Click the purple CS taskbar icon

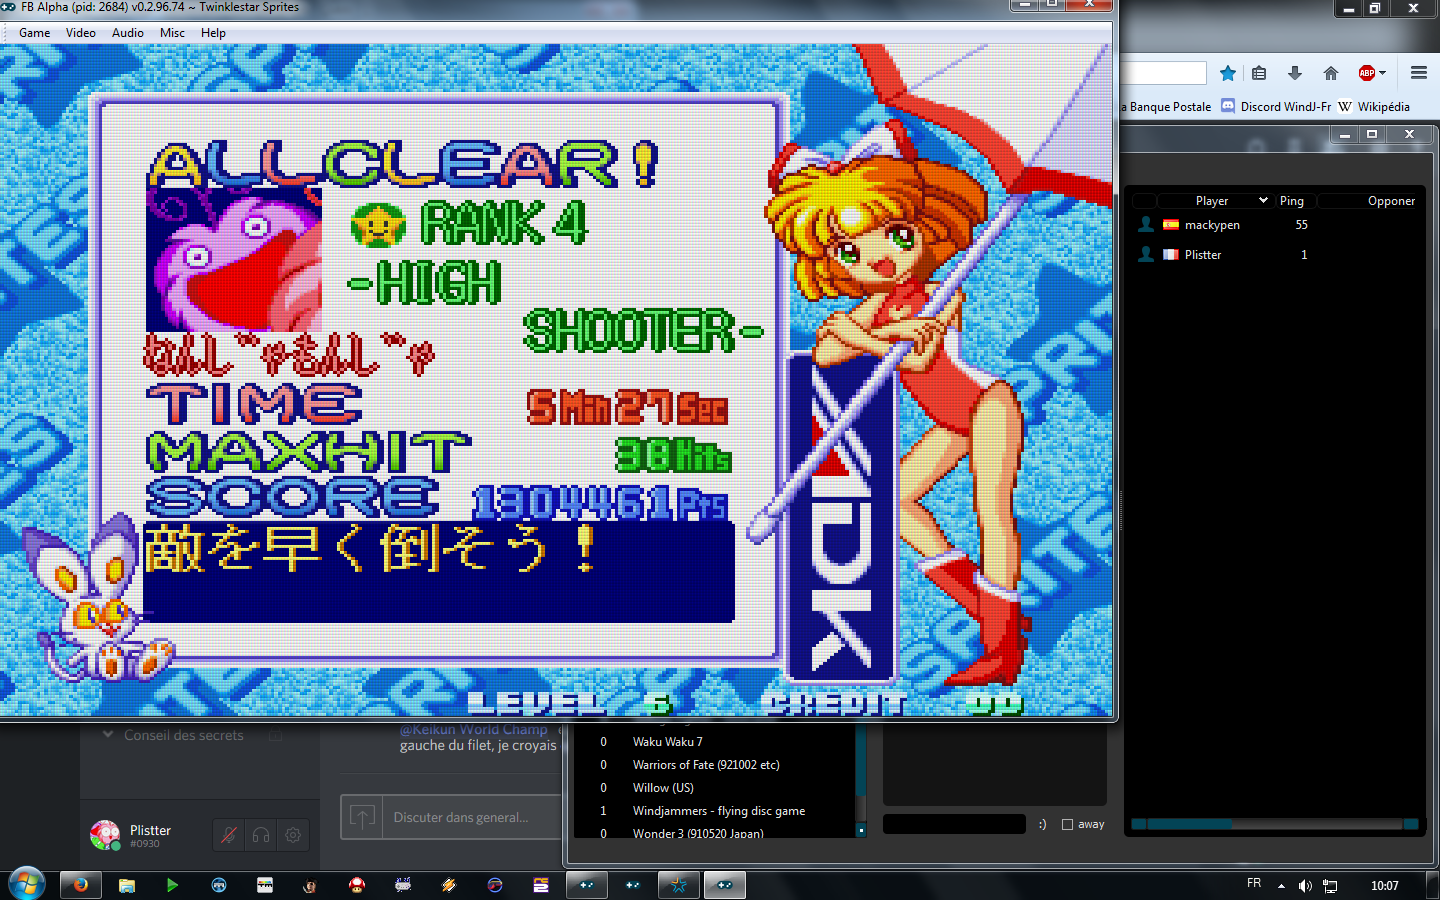pyautogui.click(x=541, y=885)
